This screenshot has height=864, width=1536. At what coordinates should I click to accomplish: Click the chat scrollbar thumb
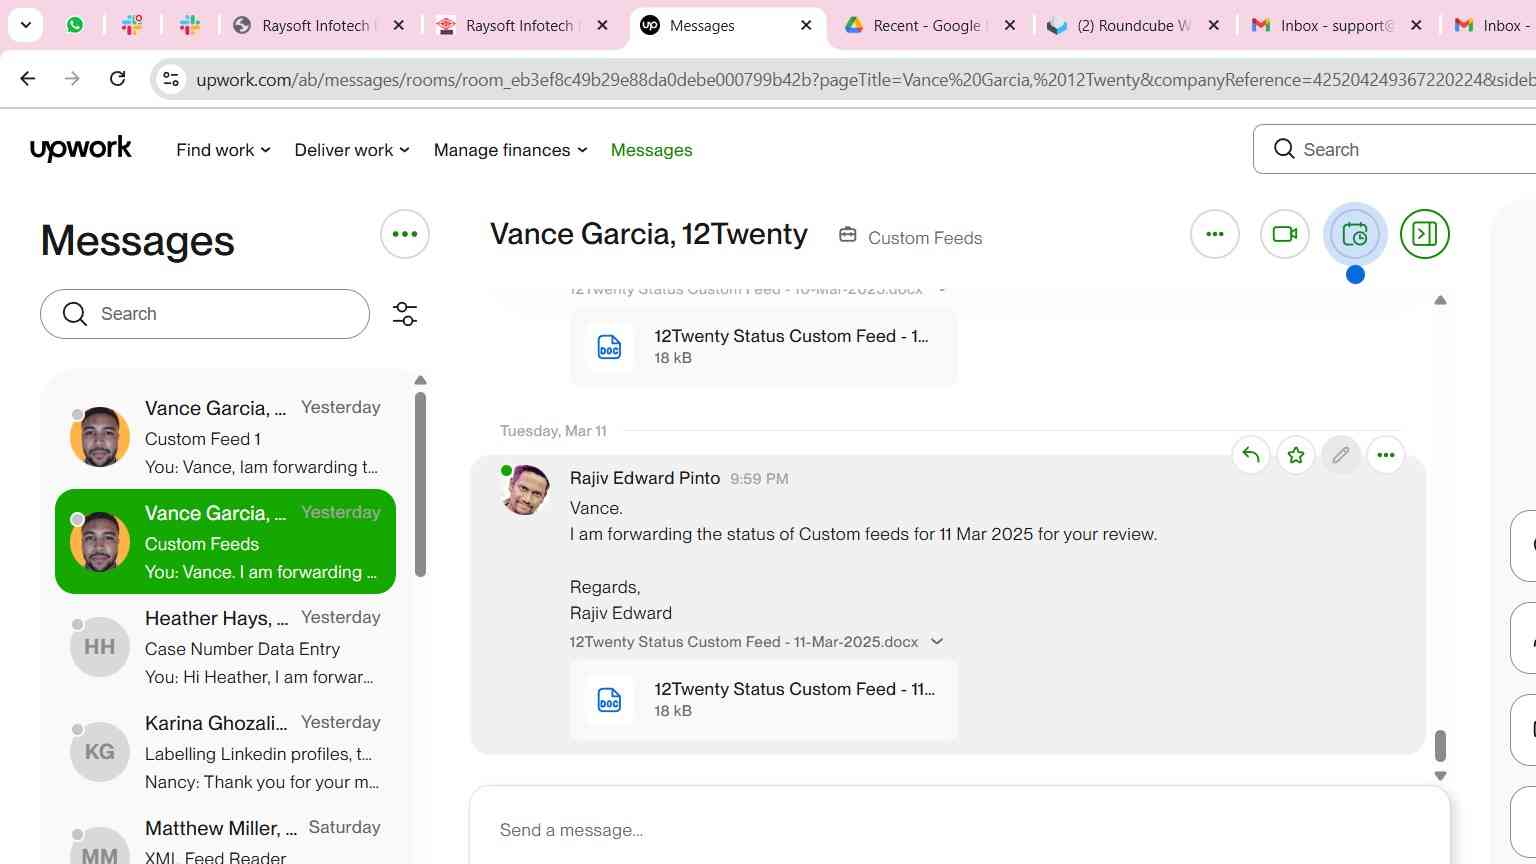1440,745
